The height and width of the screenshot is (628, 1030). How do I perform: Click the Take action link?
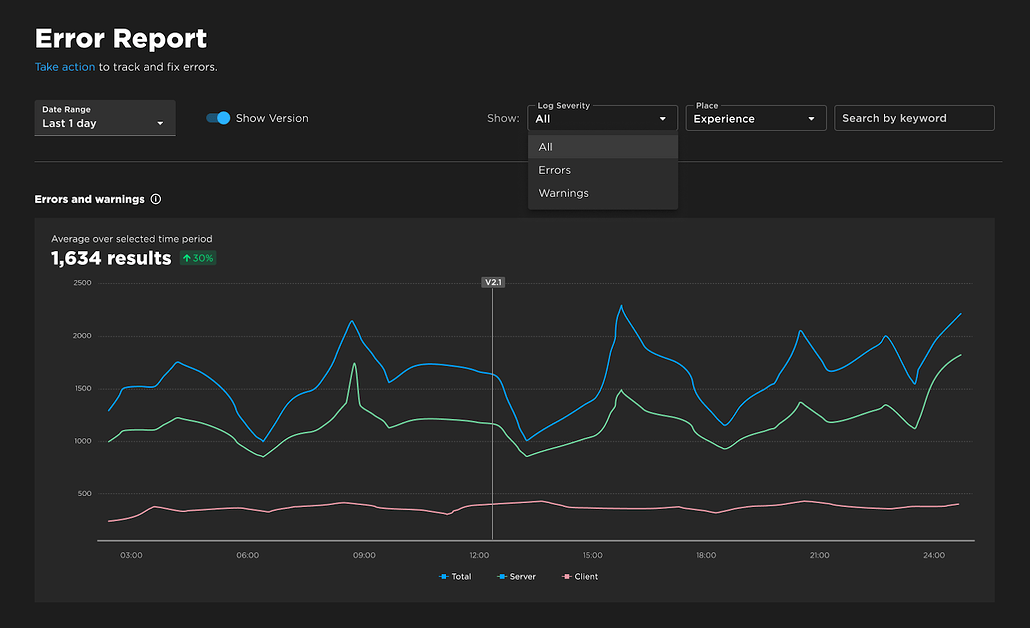click(x=64, y=67)
